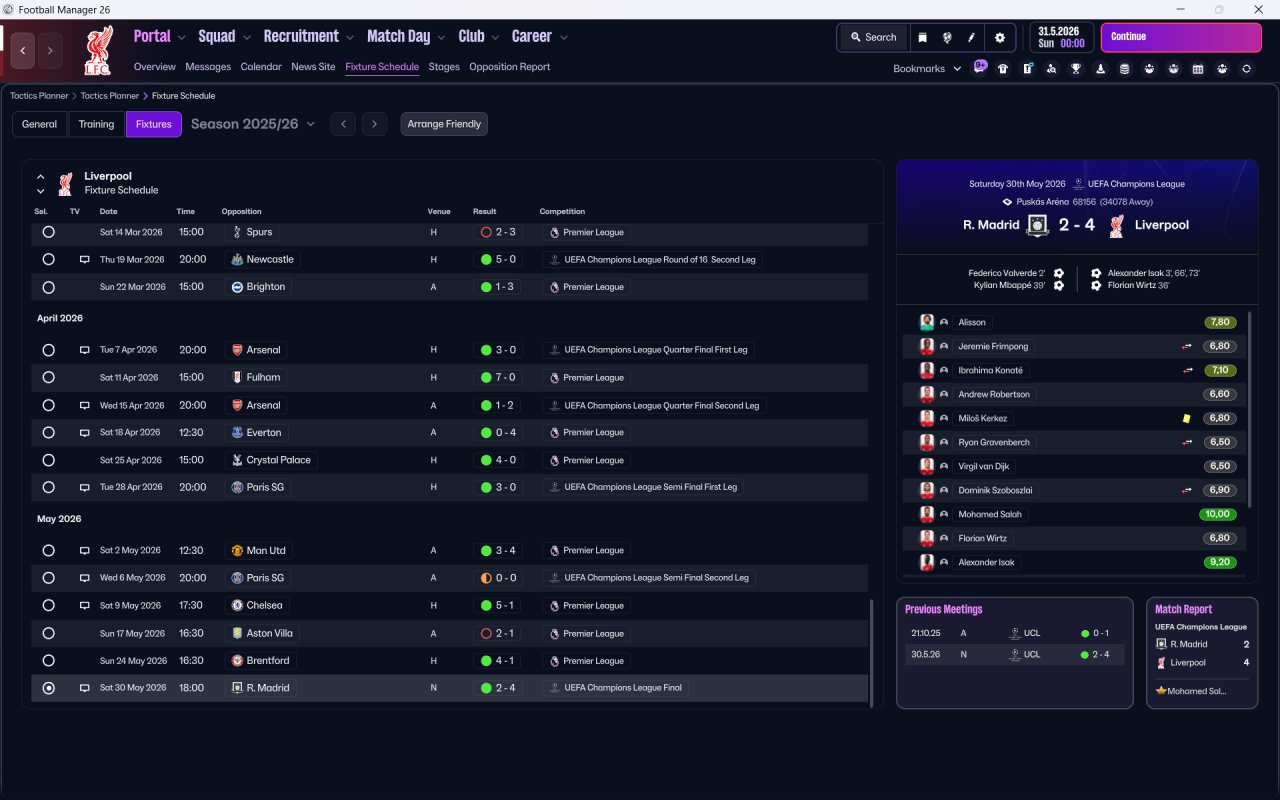Switch to the Training tab

(96, 124)
